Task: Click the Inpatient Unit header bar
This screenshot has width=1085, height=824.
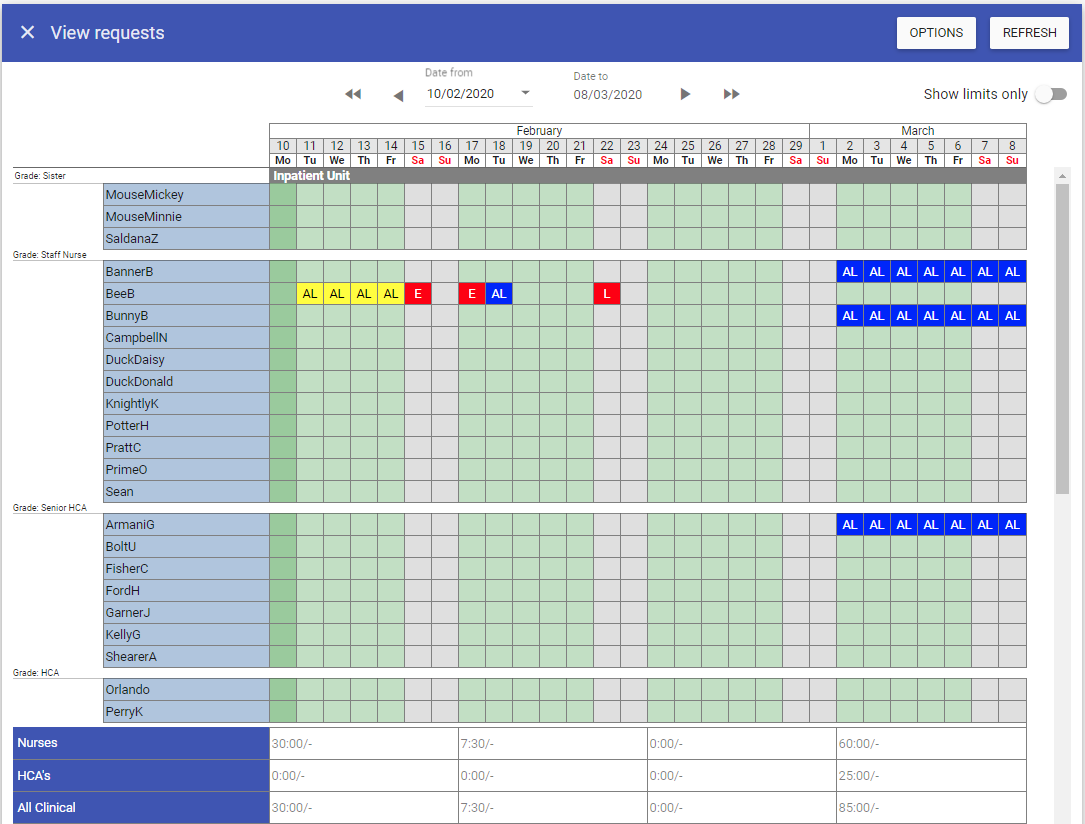Action: click(x=647, y=176)
